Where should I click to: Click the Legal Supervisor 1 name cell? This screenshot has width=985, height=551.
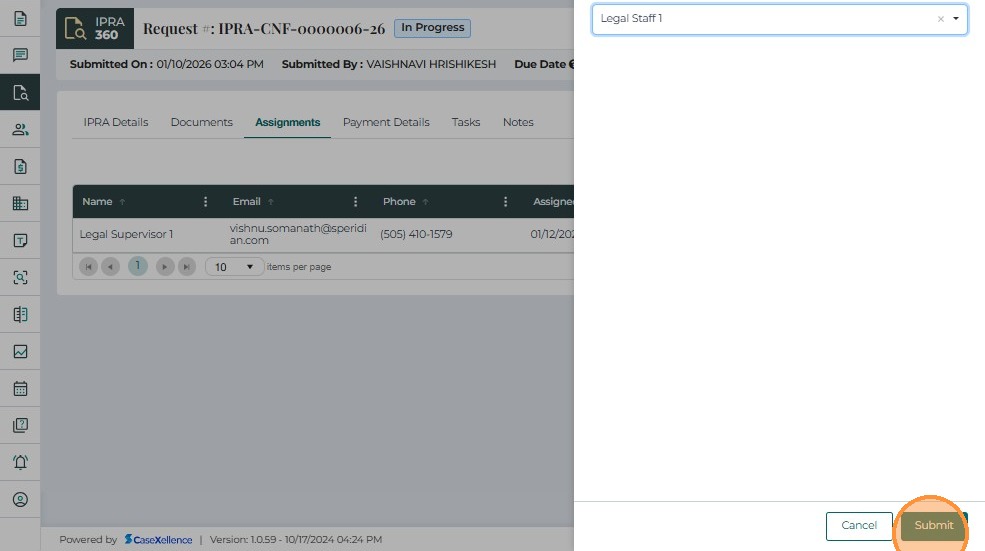126,234
